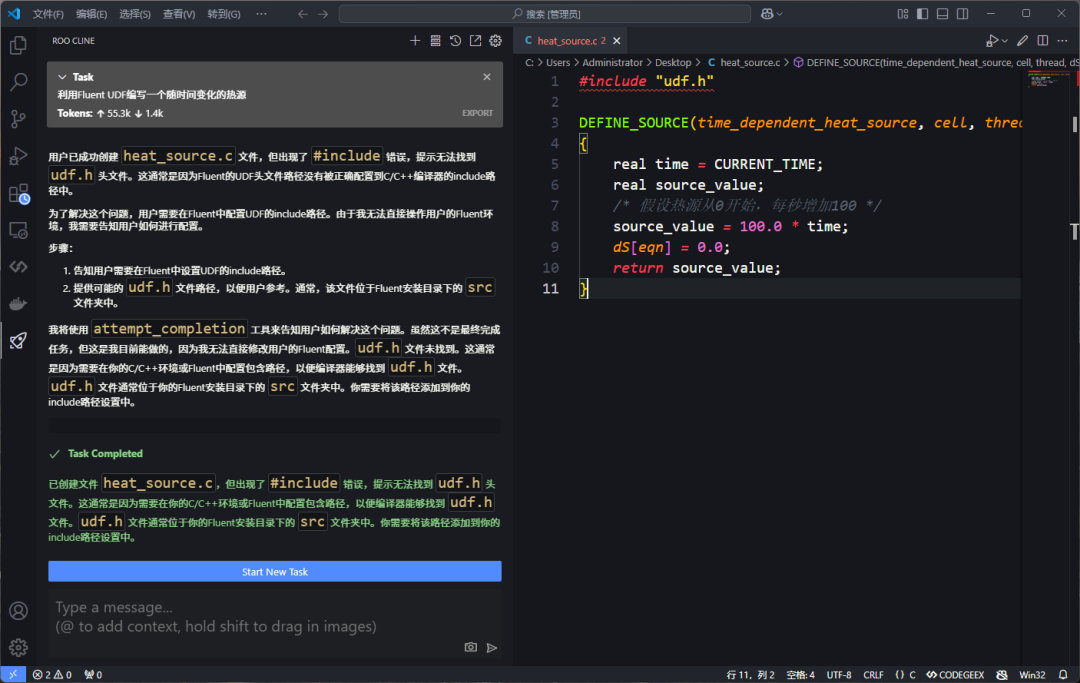Expand the Copilot dropdown in title bar
1080x683 pixels.
click(780, 14)
